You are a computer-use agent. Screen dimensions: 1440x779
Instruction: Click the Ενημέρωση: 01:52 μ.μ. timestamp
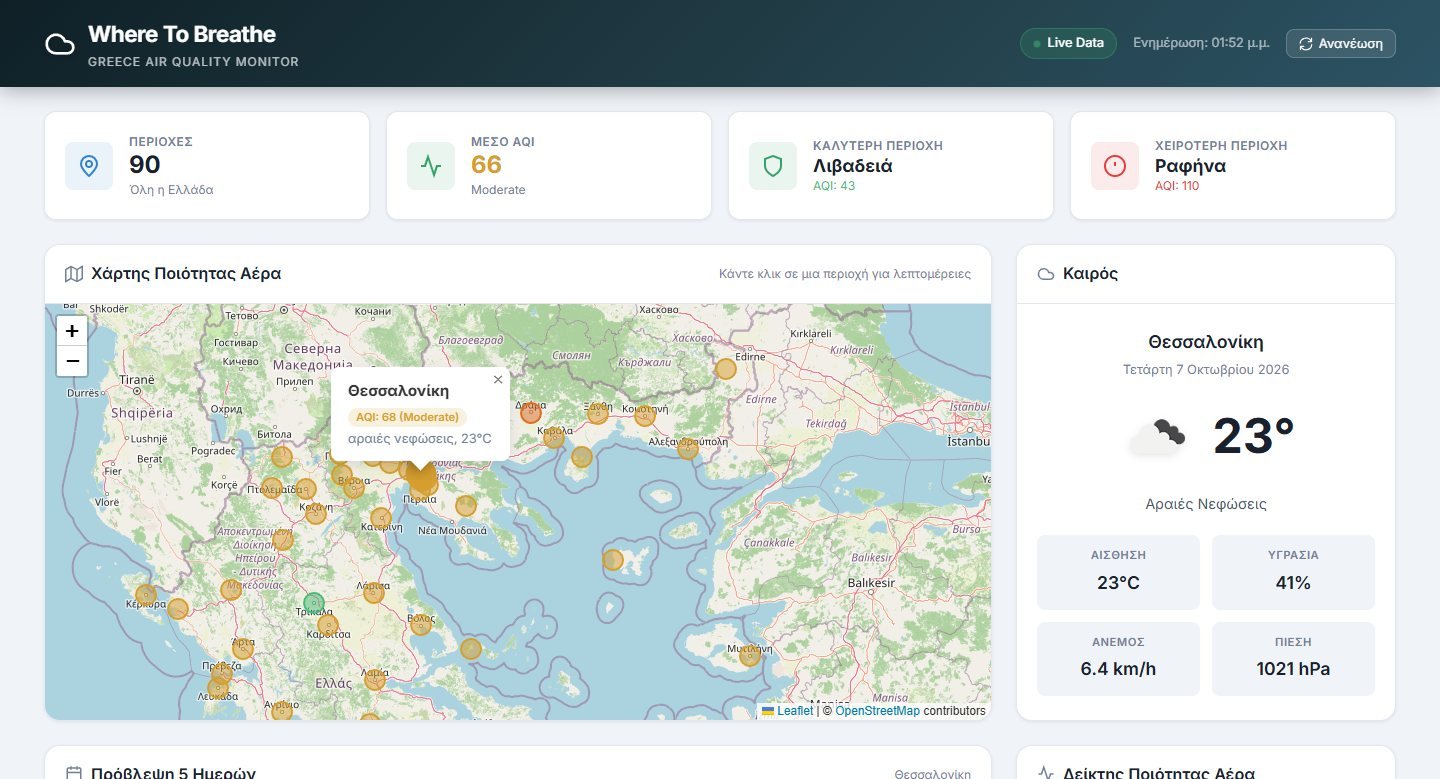[x=1201, y=44]
